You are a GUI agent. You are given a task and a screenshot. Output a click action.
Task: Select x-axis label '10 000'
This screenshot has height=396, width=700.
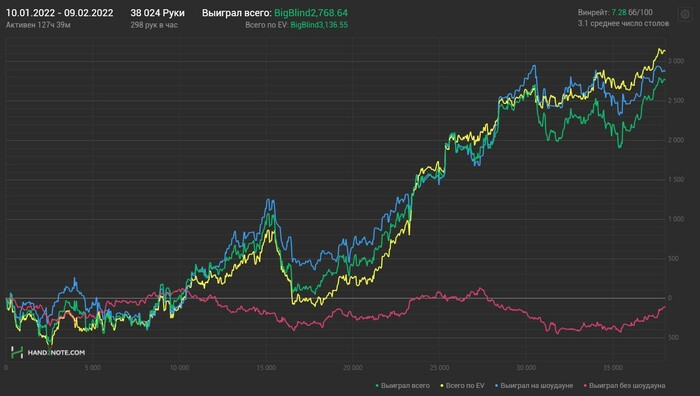(179, 368)
